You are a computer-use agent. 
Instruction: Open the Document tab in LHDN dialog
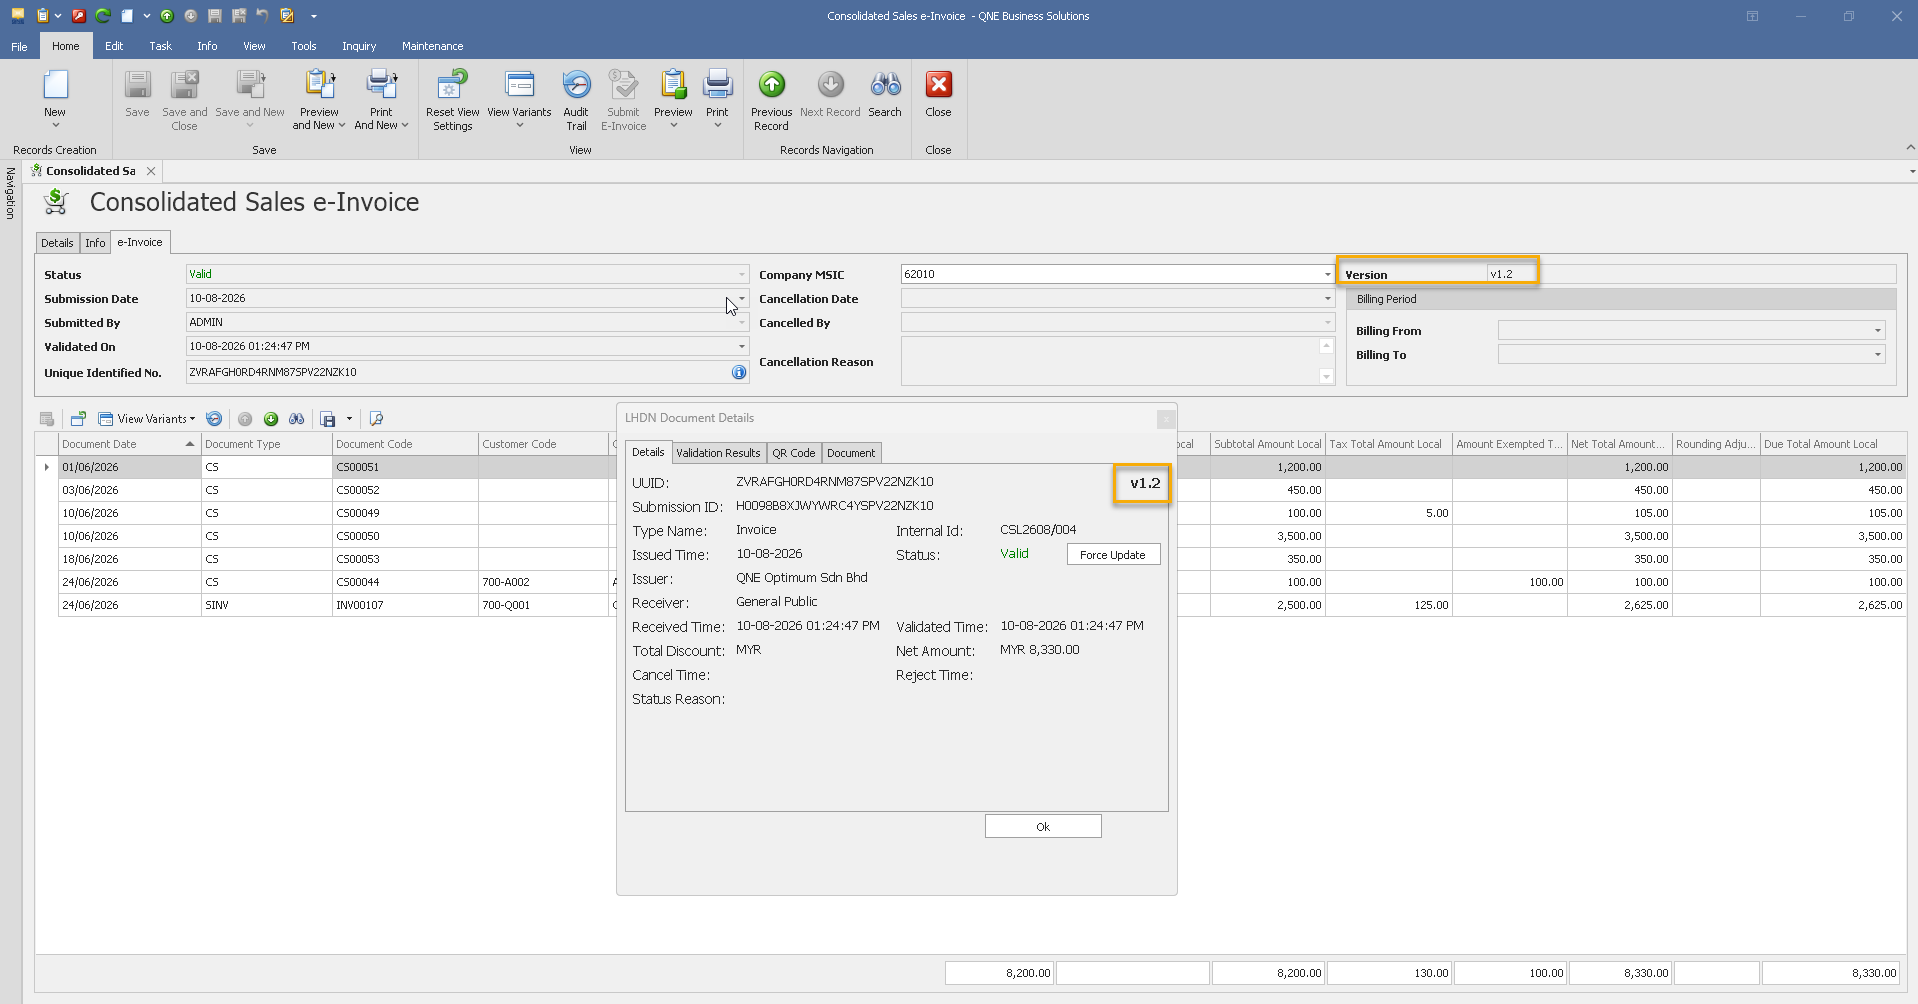pos(851,453)
